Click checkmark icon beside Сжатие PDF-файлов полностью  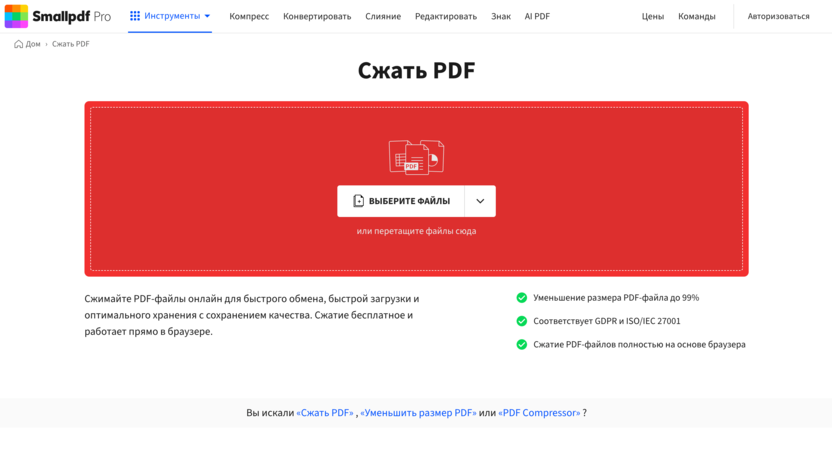(x=522, y=344)
